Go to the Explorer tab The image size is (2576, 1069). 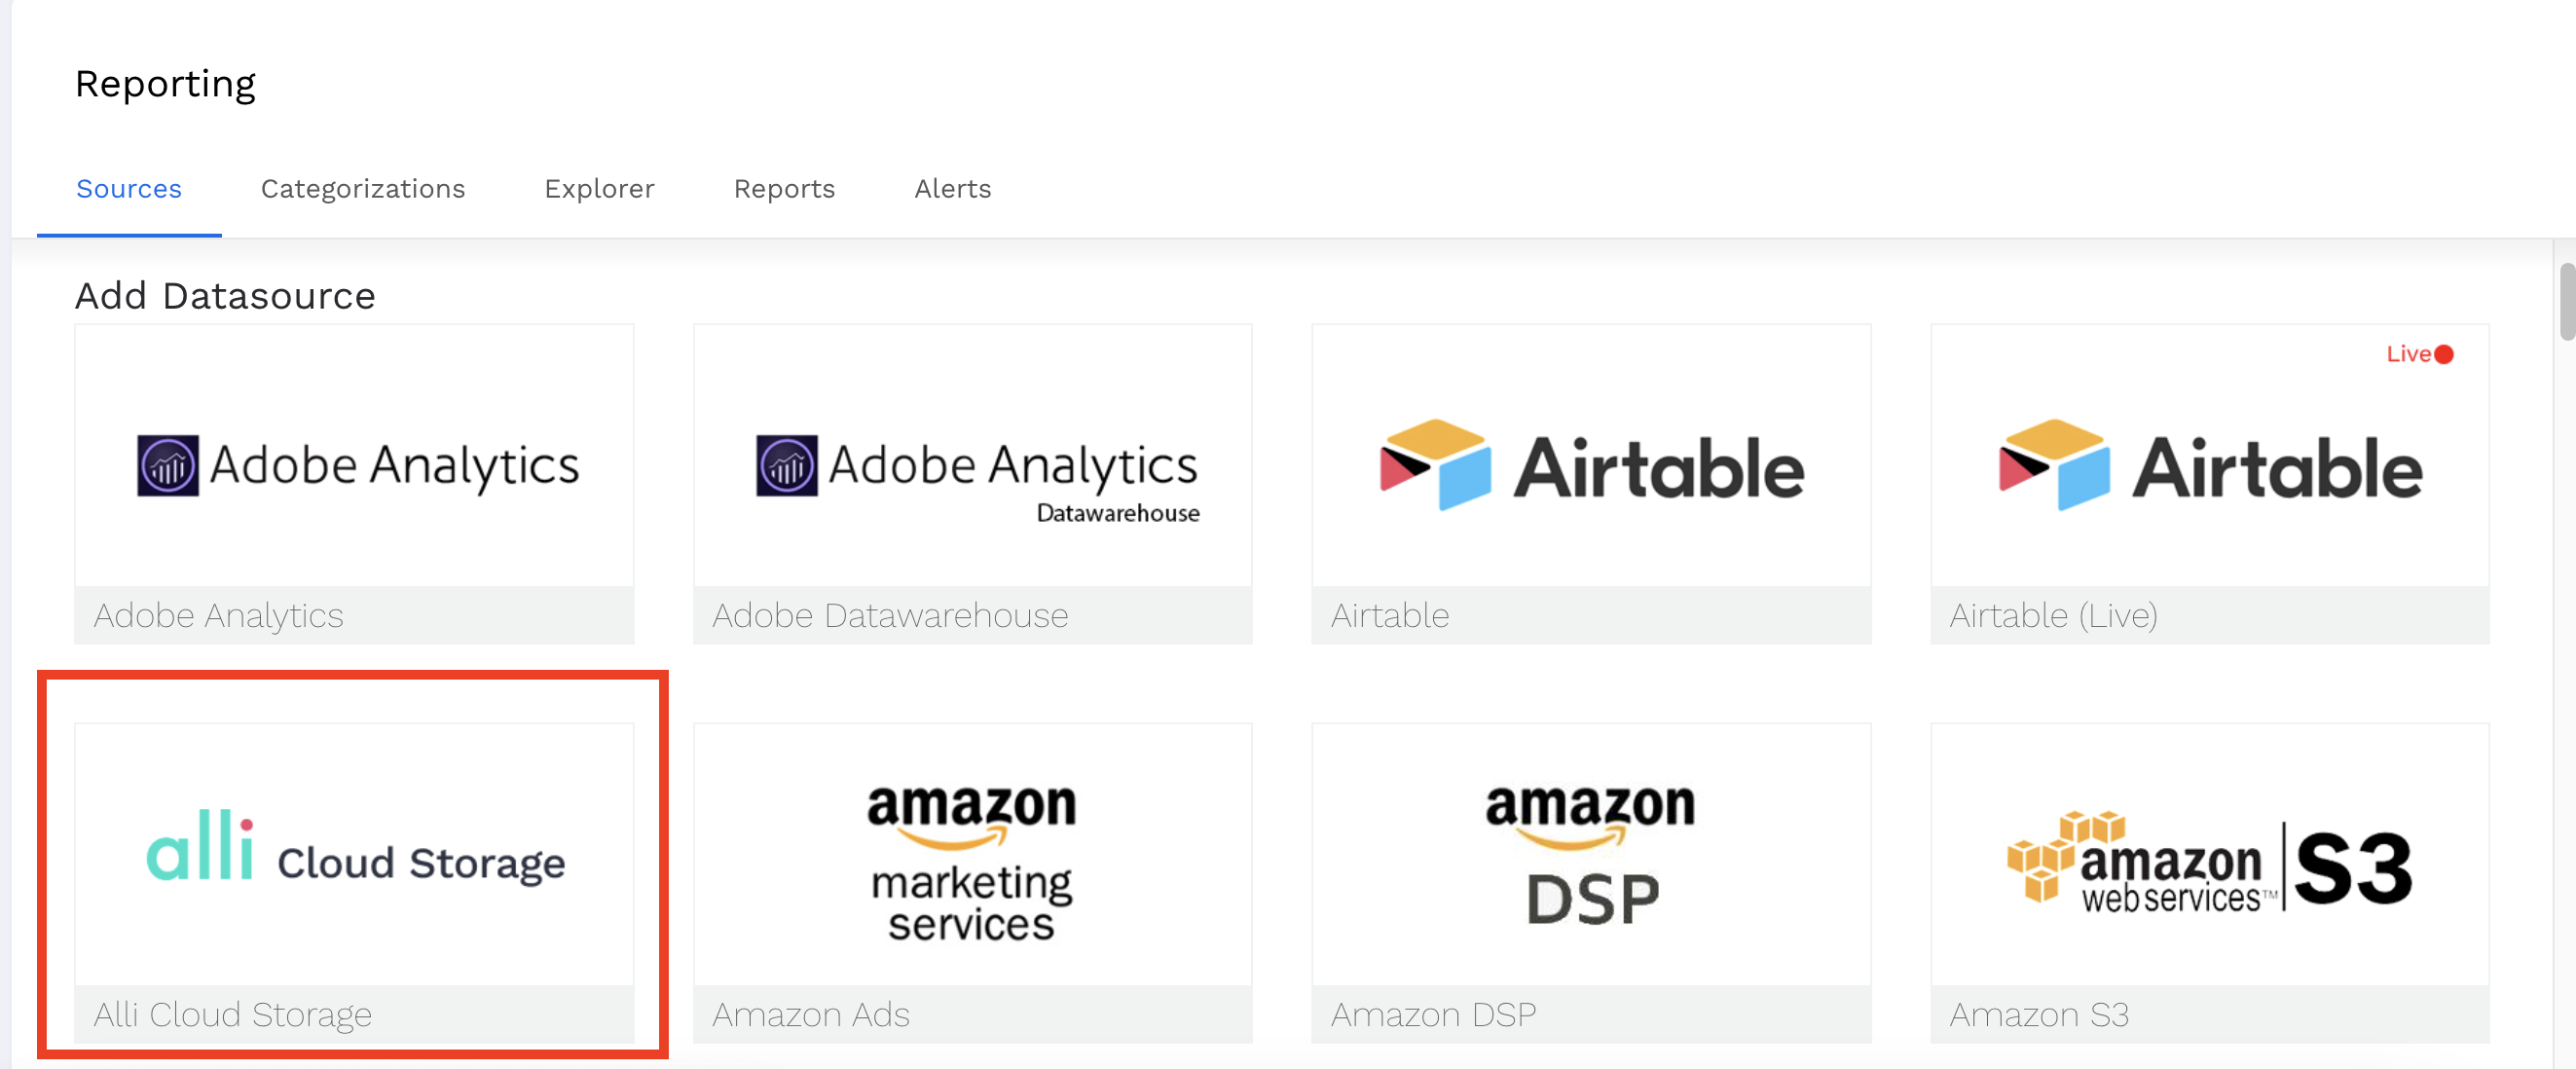599,189
